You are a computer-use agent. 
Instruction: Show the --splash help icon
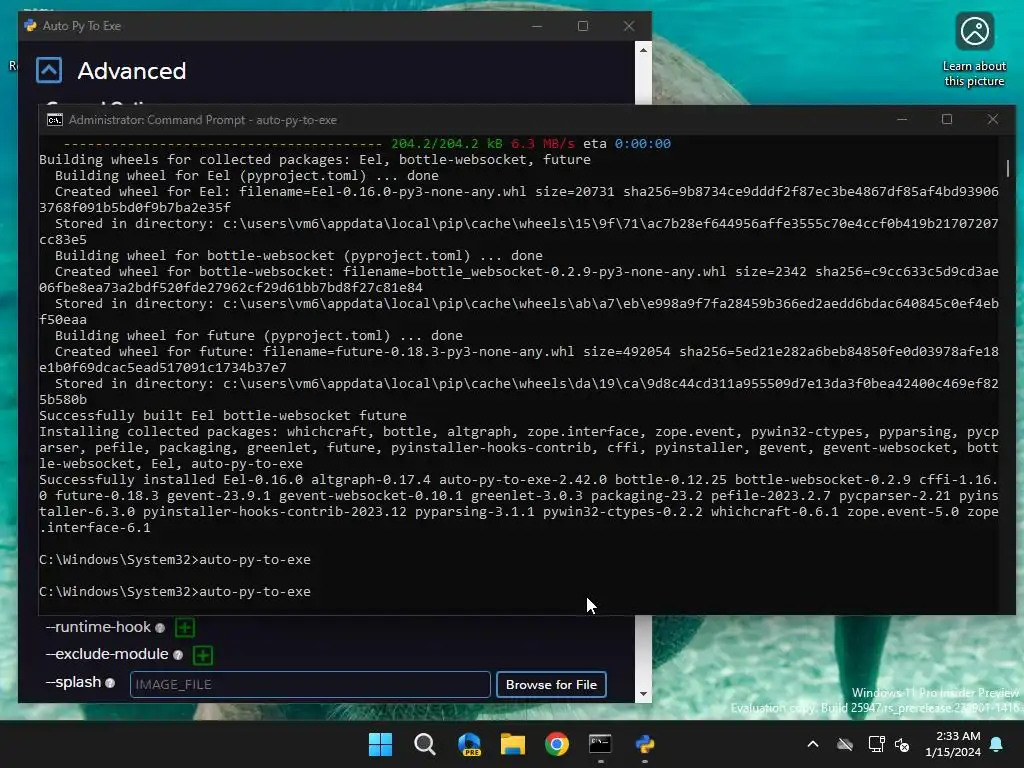pos(110,683)
